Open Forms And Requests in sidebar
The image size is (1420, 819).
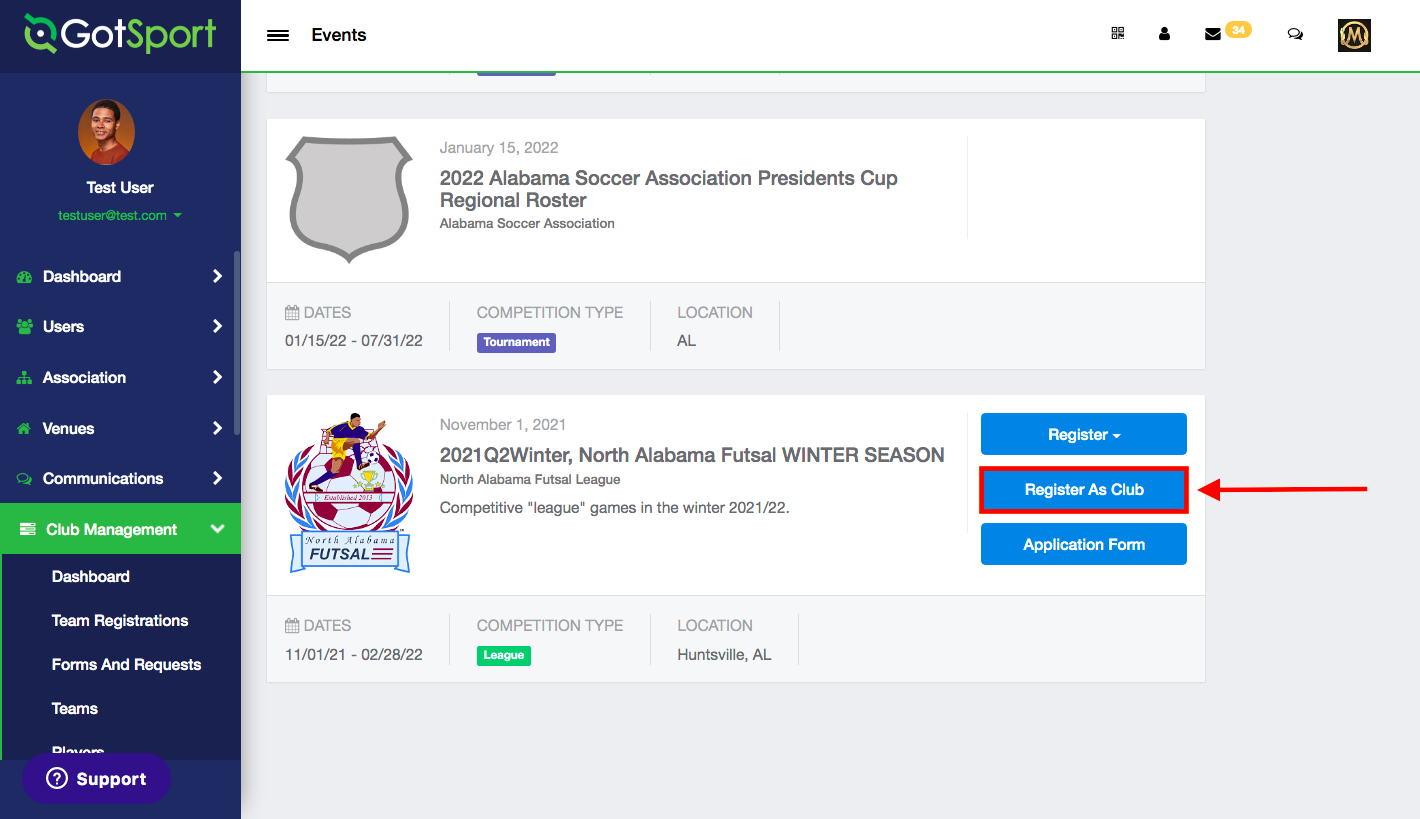[126, 664]
